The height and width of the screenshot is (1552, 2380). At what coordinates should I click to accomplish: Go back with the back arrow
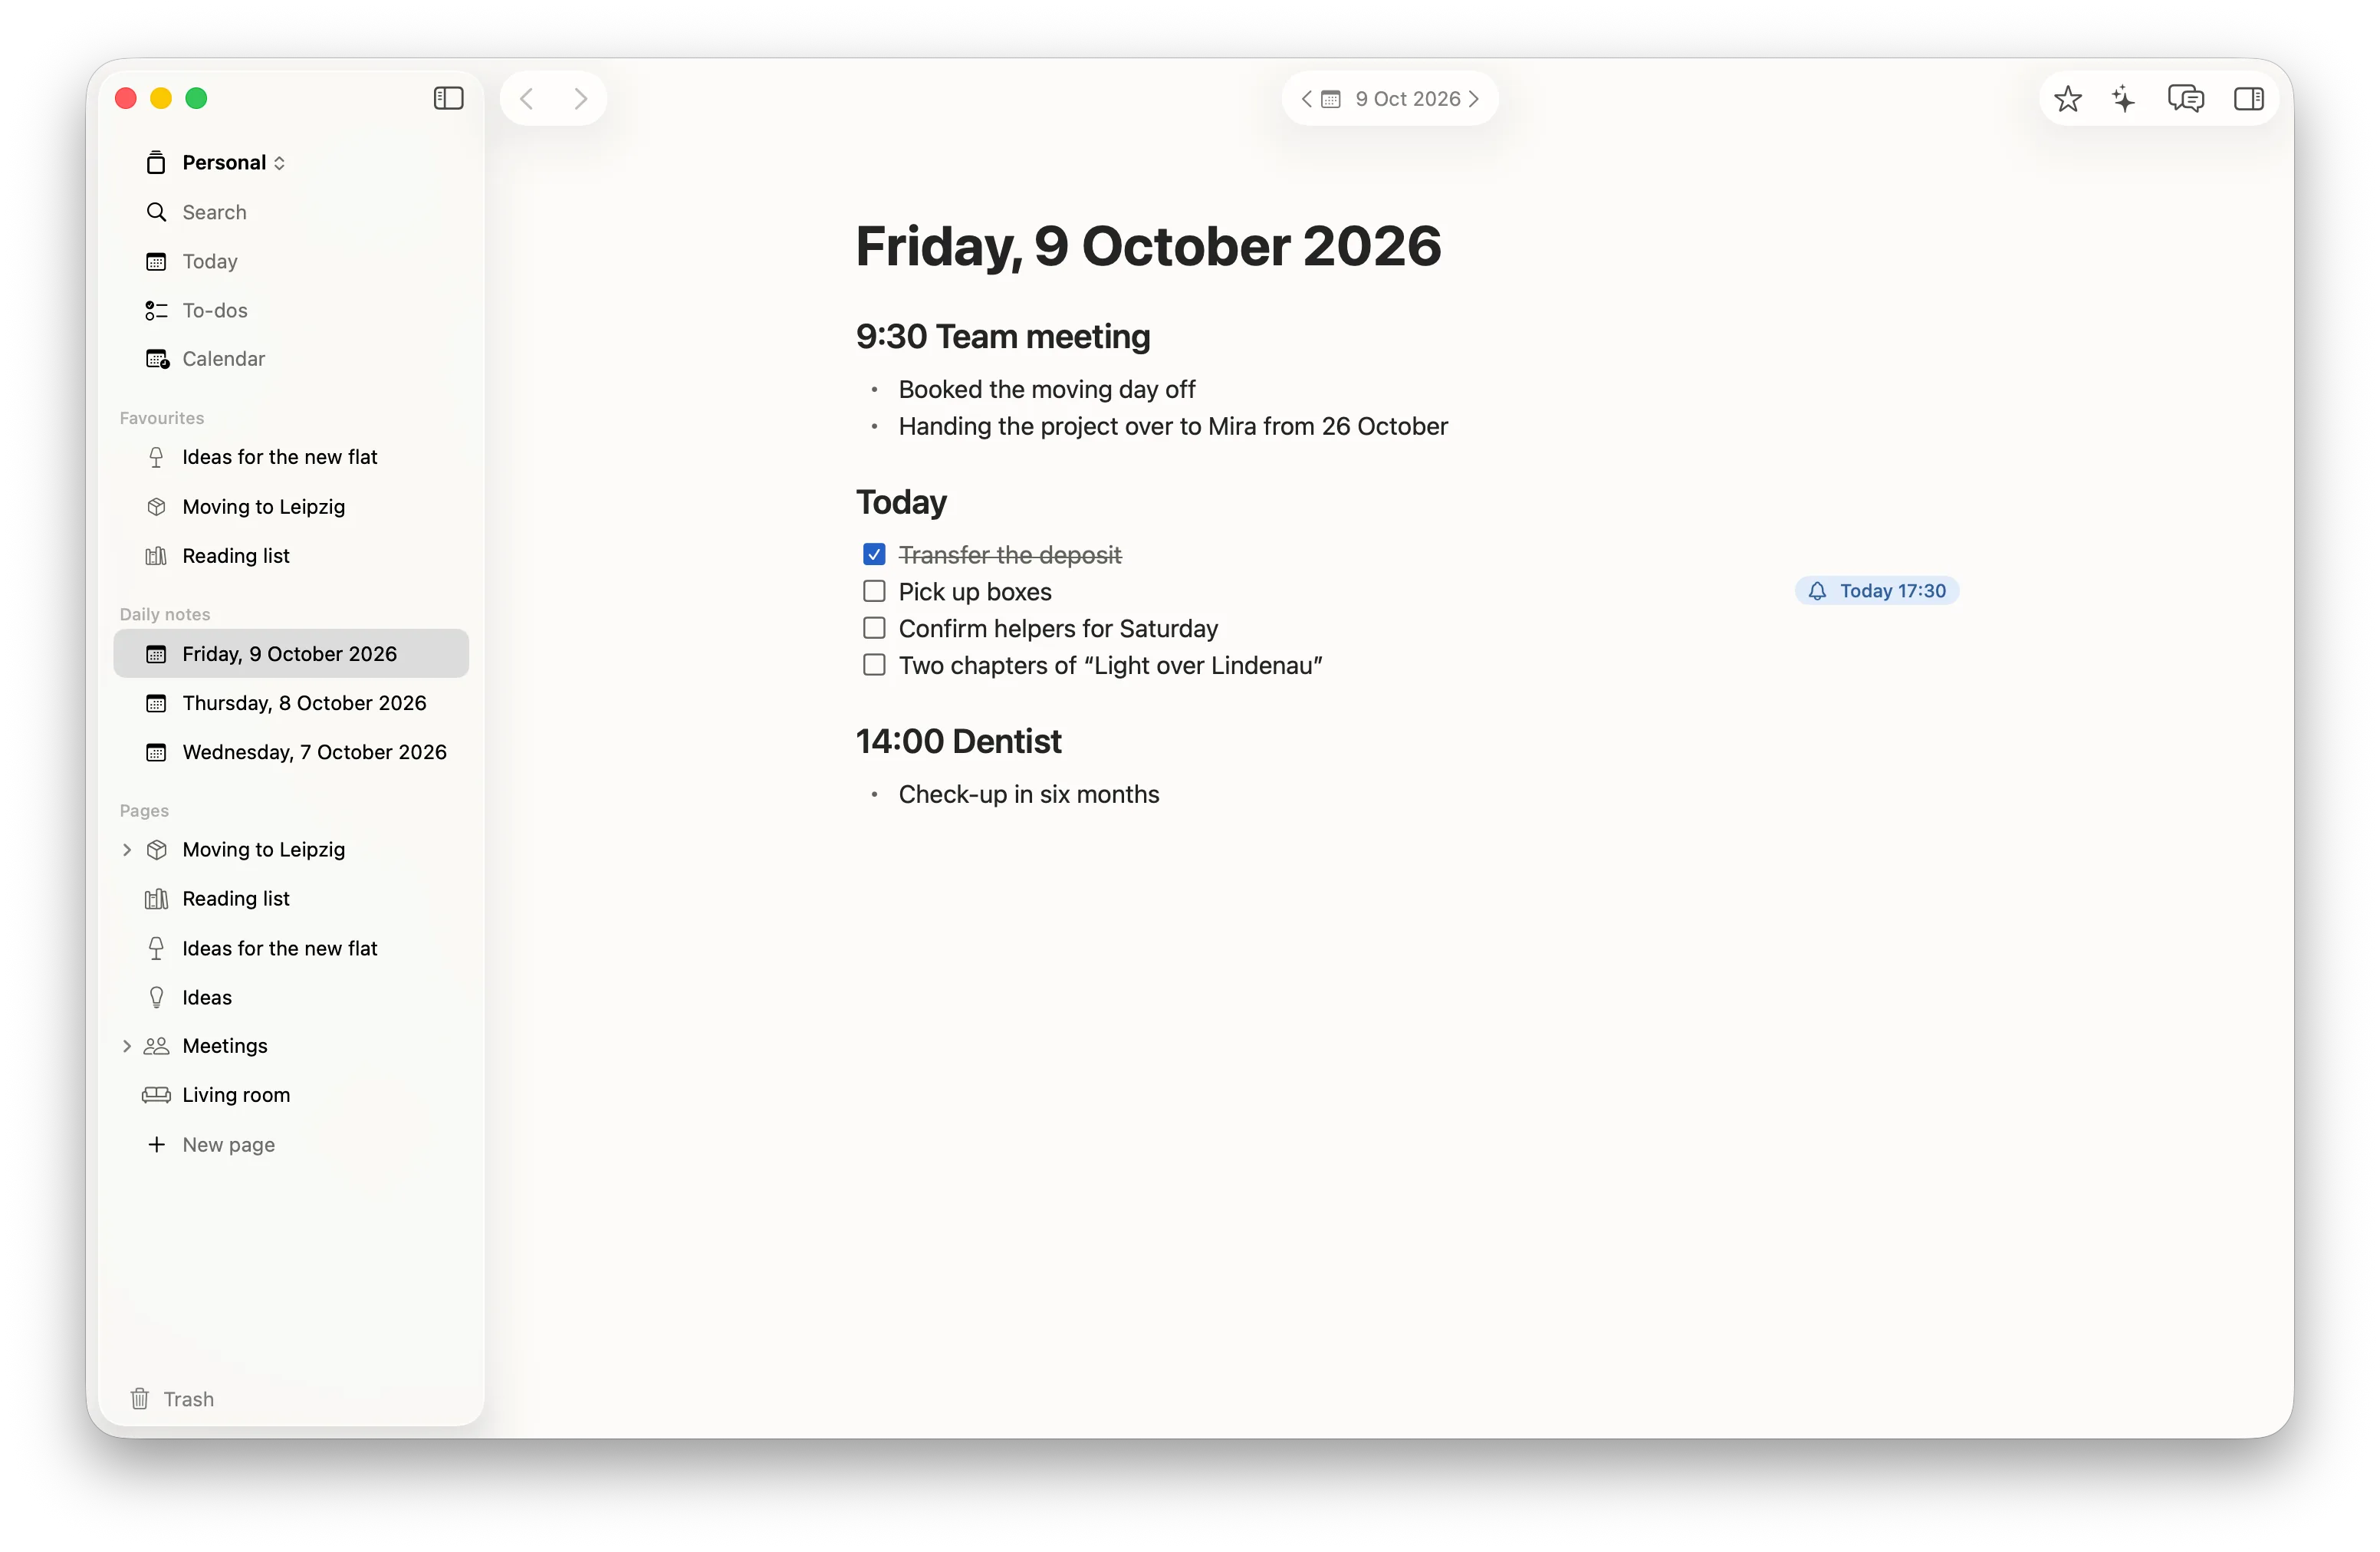click(x=527, y=98)
